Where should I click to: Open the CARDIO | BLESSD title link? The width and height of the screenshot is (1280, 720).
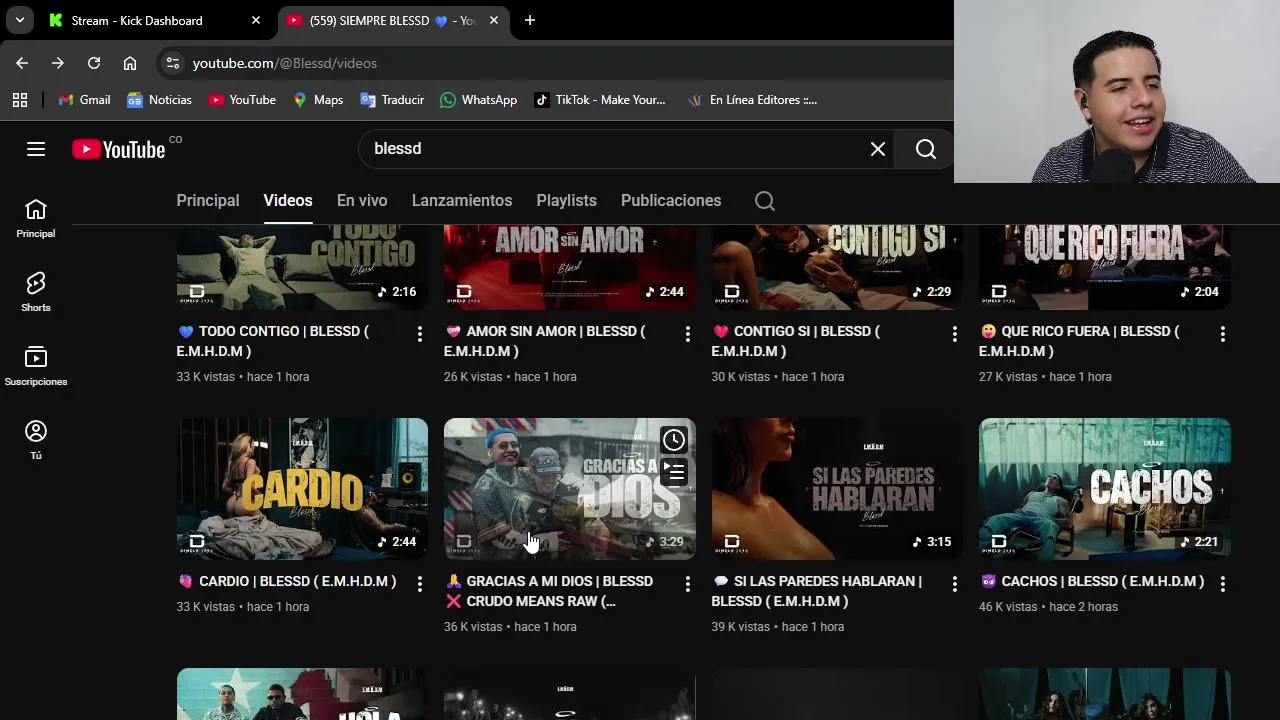286,581
